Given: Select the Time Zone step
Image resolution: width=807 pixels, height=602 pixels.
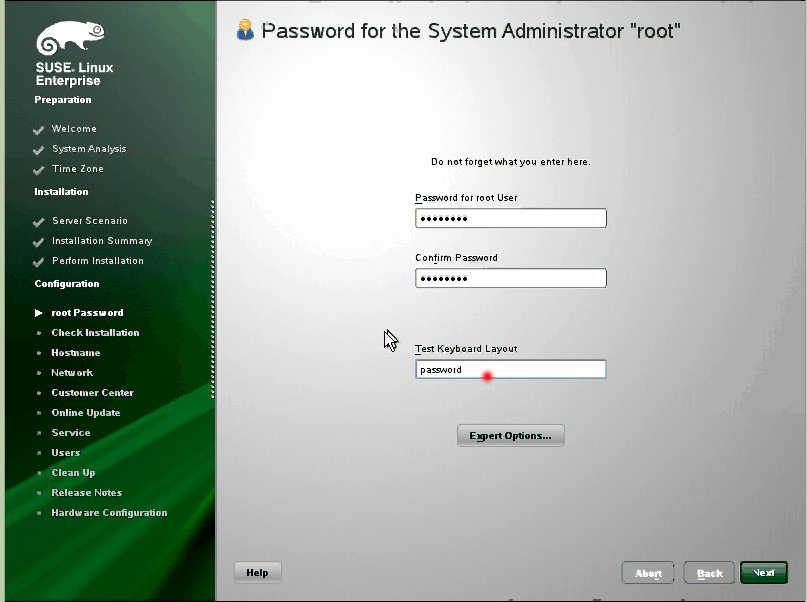Looking at the screenshot, I should (x=78, y=169).
